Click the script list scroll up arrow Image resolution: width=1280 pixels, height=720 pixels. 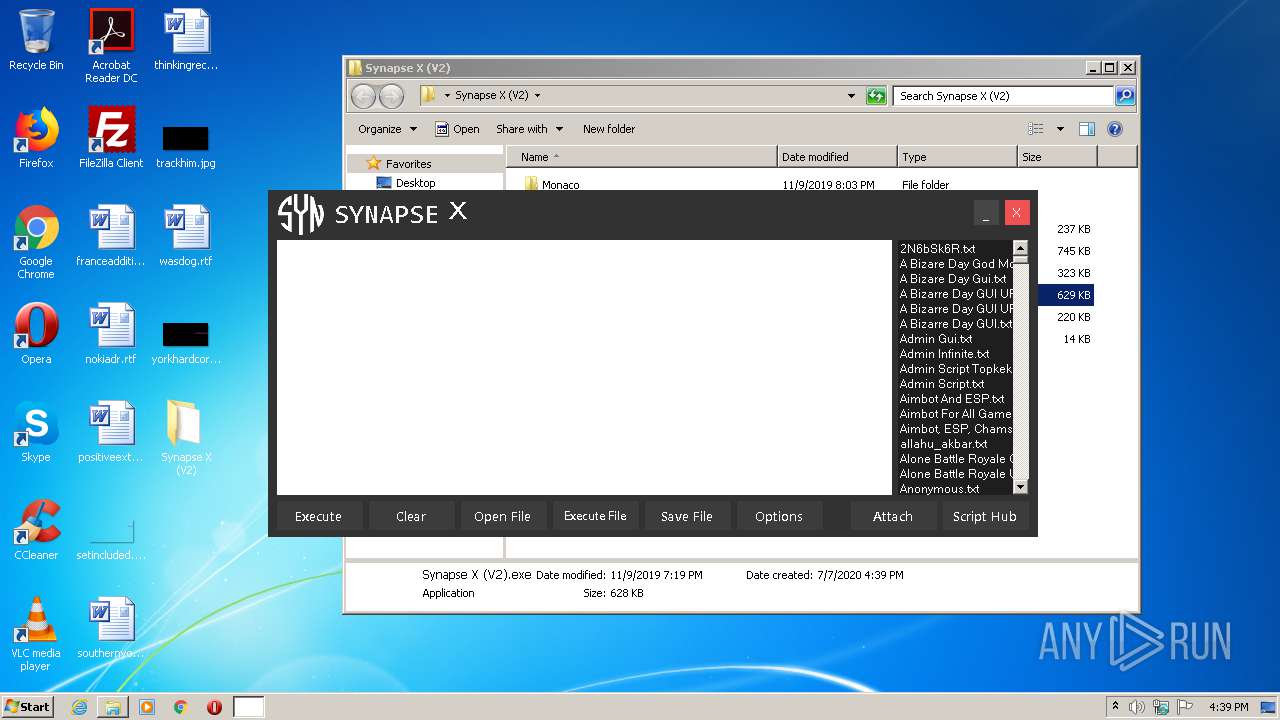pos(1020,248)
